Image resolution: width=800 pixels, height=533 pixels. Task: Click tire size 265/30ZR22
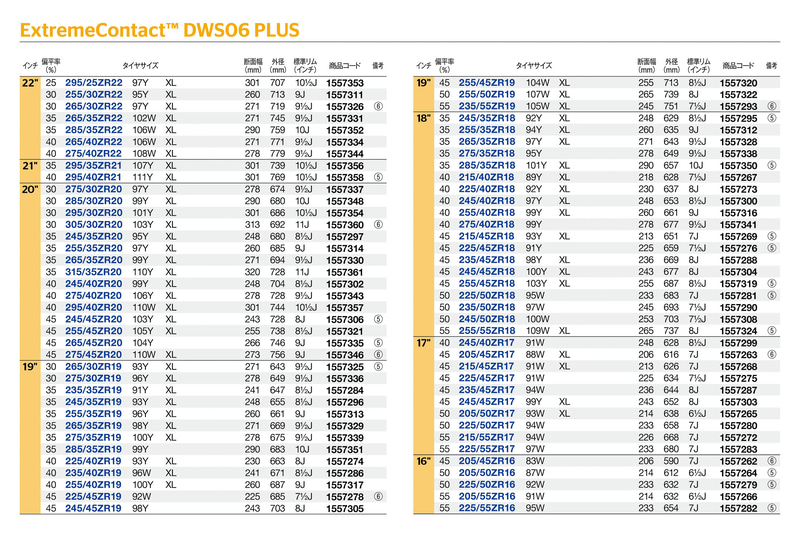point(94,106)
